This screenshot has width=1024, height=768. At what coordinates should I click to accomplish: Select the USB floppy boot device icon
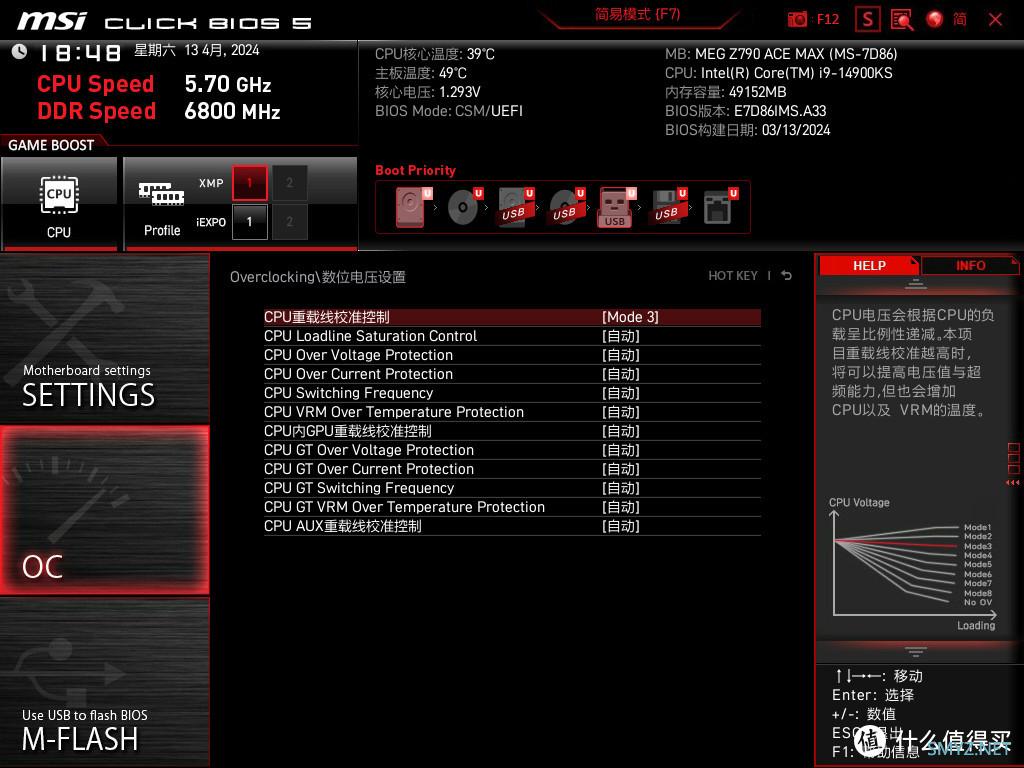(x=668, y=206)
